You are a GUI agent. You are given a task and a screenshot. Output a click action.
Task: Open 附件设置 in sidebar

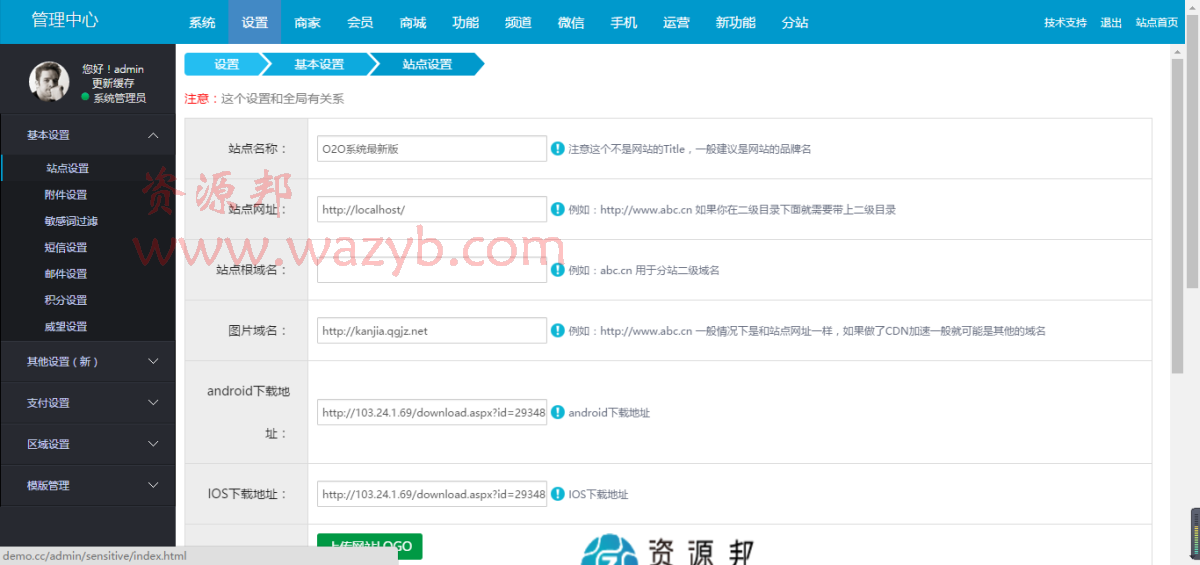coord(66,195)
